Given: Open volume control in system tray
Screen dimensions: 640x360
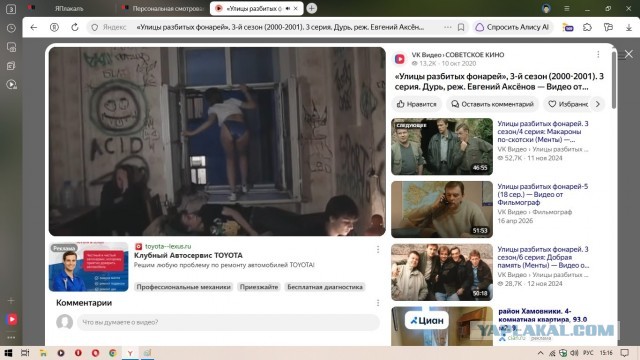Looking at the screenshot, I should pyautogui.click(x=574, y=353).
